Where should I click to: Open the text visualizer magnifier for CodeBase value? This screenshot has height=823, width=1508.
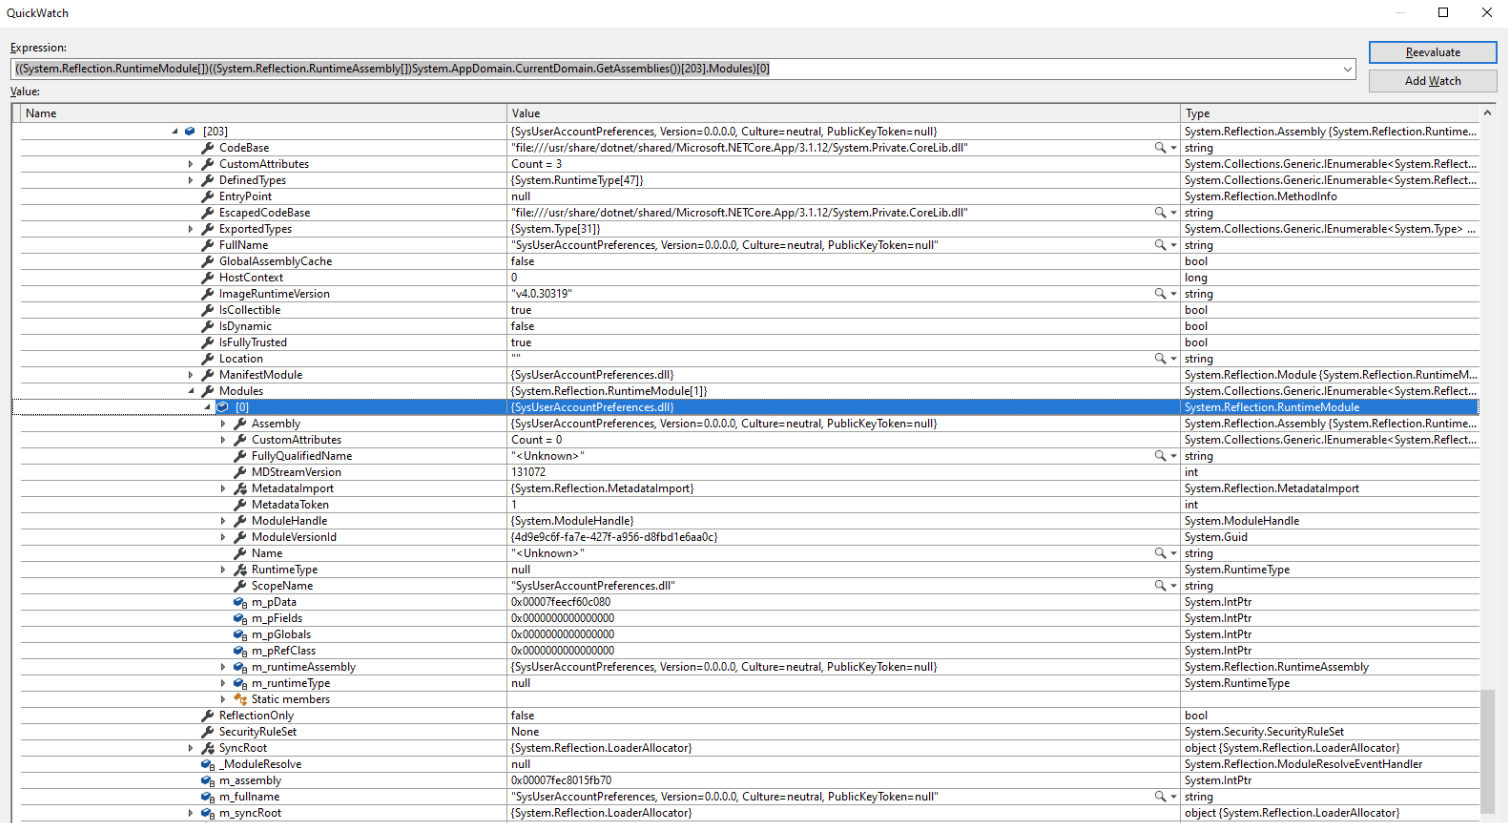(x=1161, y=147)
